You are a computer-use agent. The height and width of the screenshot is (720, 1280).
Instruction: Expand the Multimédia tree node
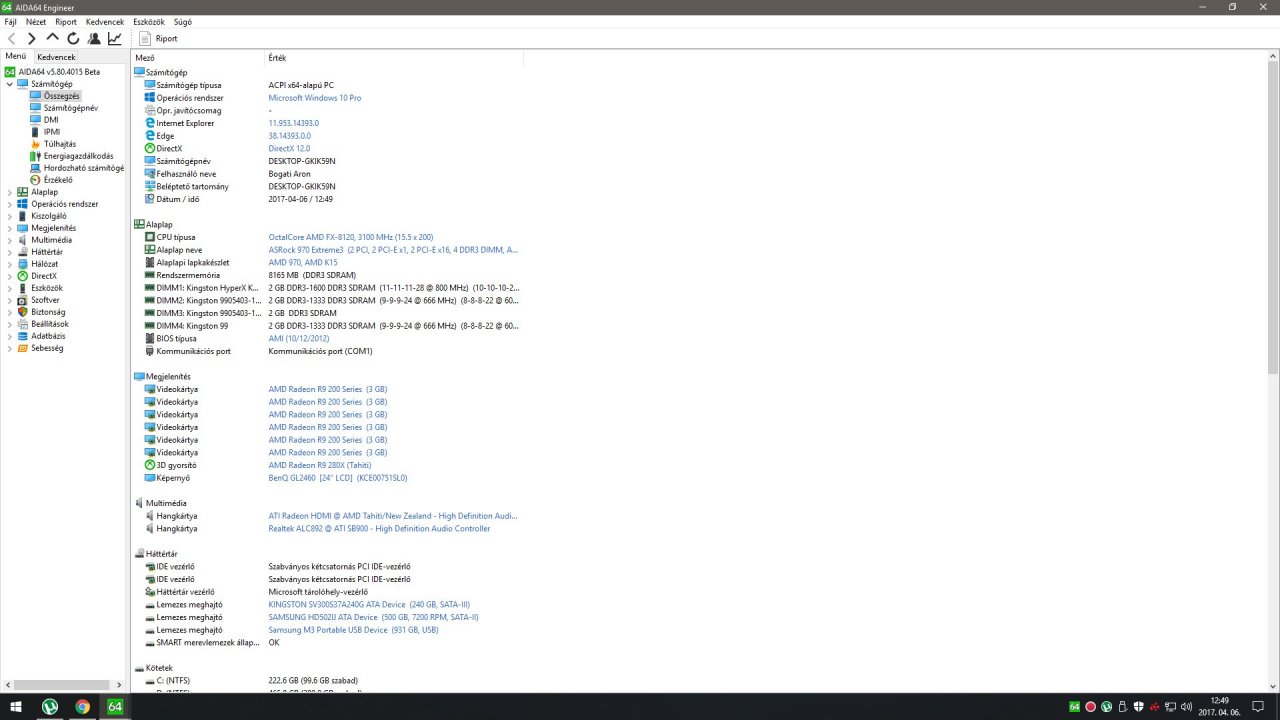click(10, 240)
